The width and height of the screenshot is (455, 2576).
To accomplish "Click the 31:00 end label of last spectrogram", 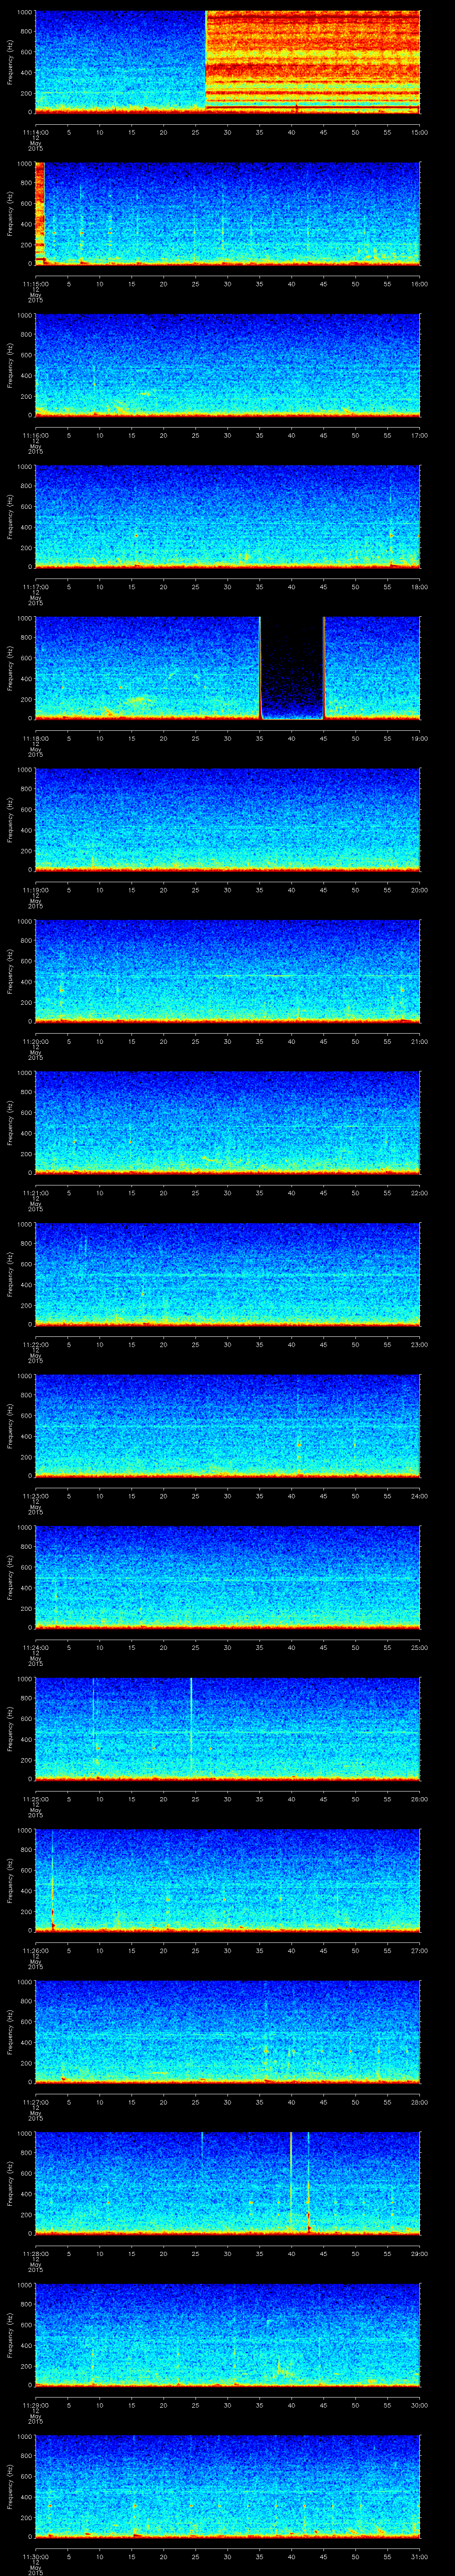I will pos(419,2556).
